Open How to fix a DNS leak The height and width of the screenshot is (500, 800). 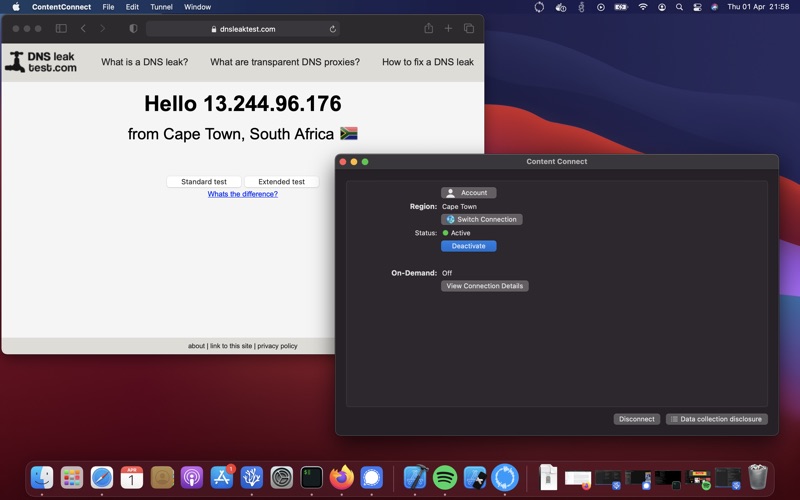[428, 62]
